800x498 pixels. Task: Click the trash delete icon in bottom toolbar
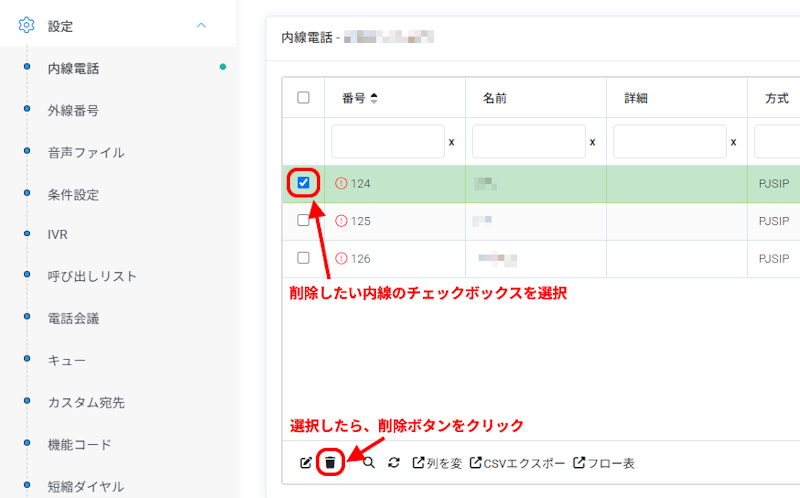point(330,463)
